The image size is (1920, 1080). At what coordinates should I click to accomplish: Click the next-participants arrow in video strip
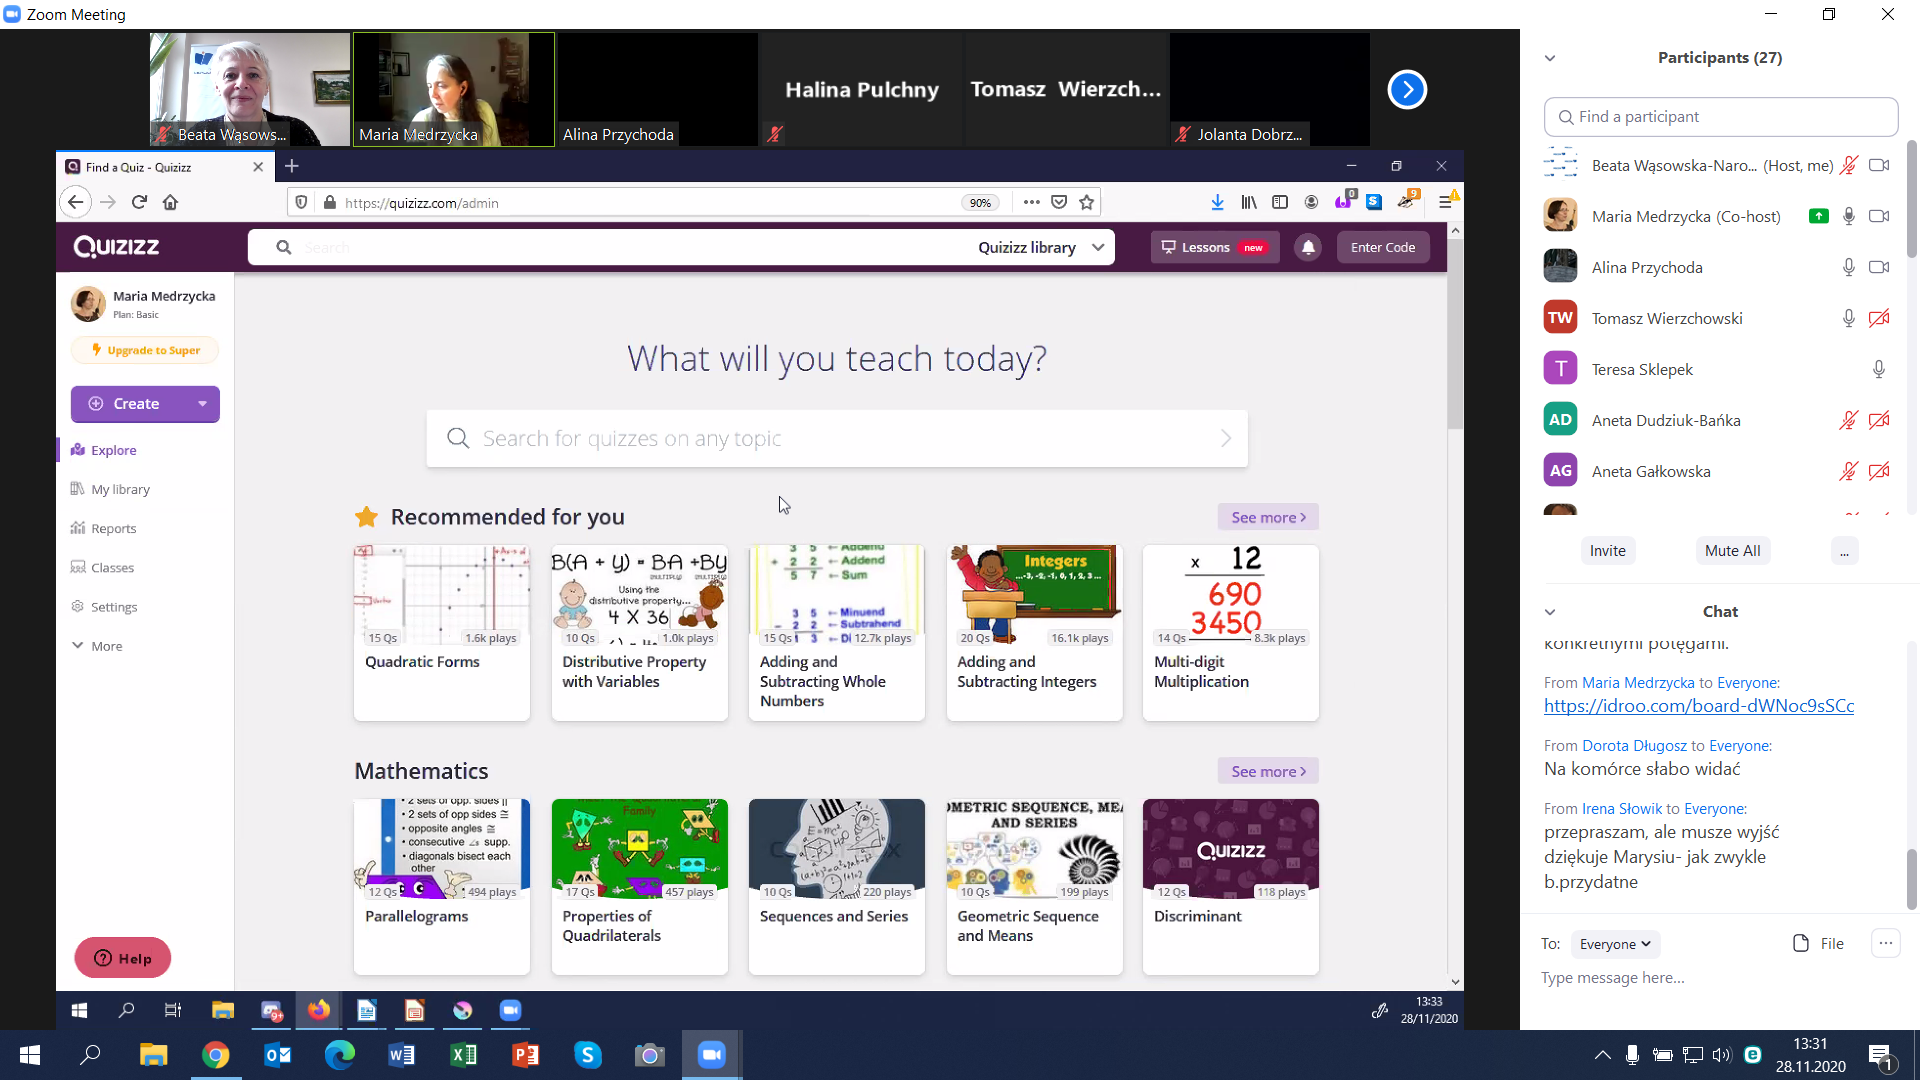pyautogui.click(x=1407, y=90)
